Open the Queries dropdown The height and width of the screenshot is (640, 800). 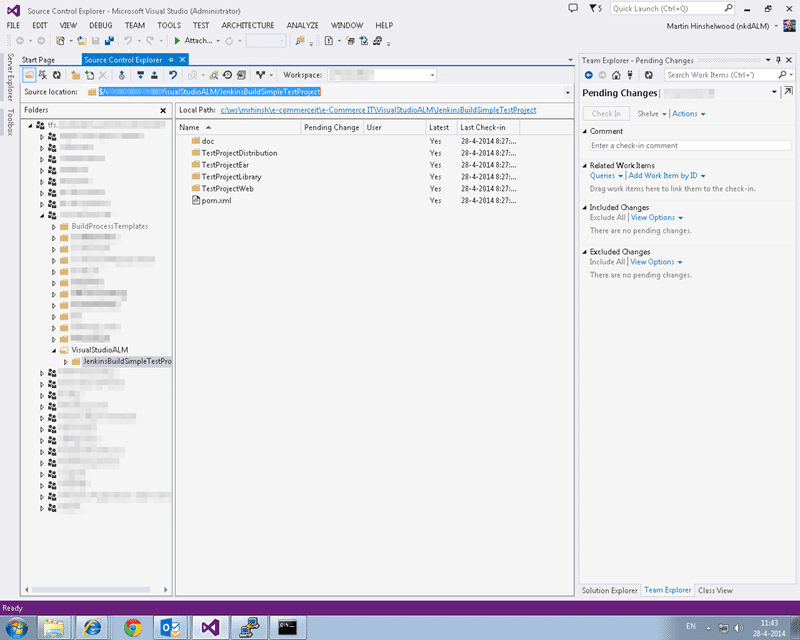coord(606,176)
